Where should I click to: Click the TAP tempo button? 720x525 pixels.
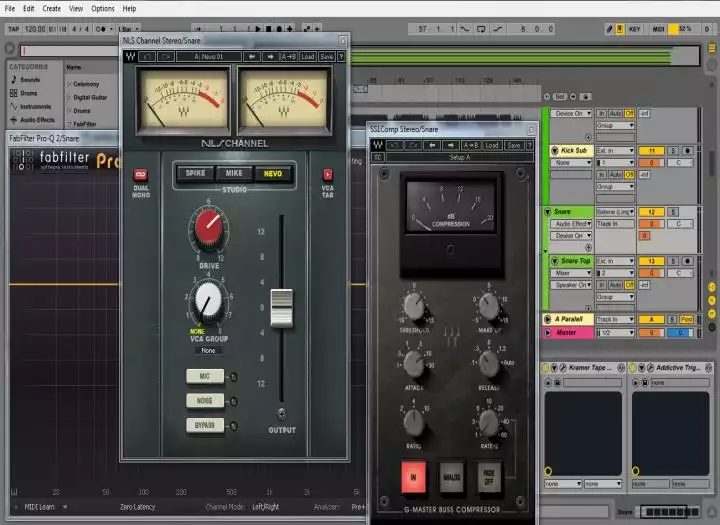coord(14,29)
